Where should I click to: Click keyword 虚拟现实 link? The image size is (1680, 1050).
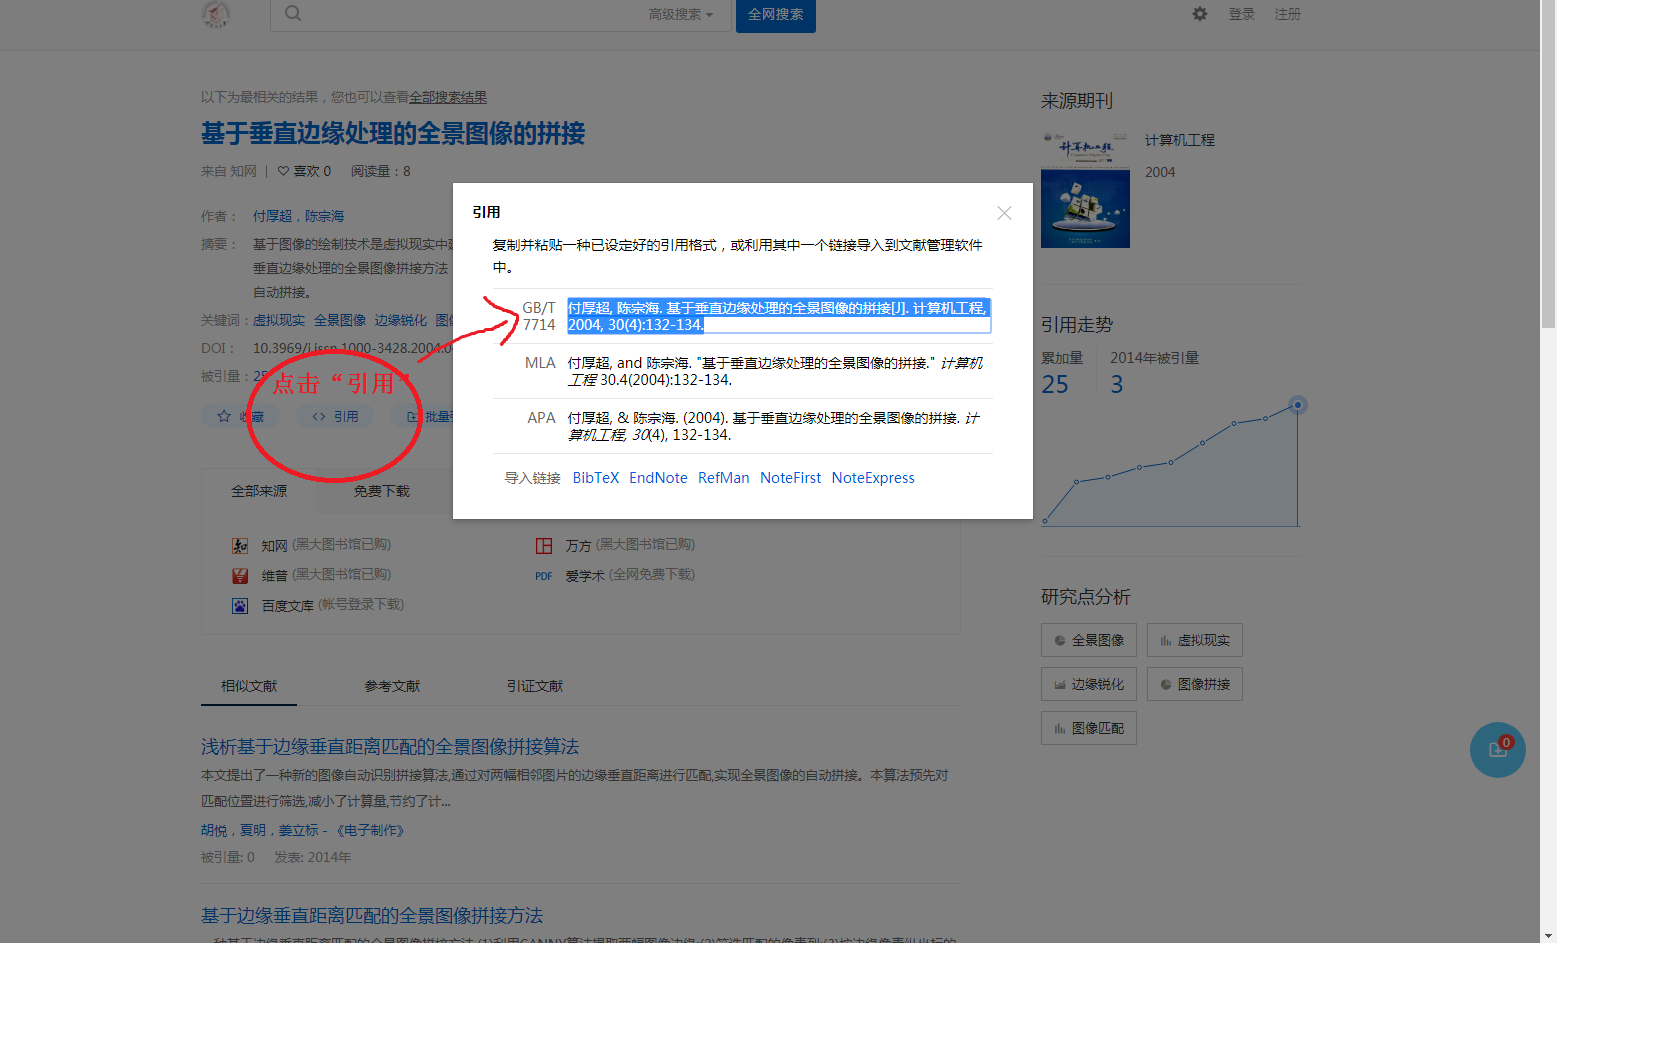[279, 320]
